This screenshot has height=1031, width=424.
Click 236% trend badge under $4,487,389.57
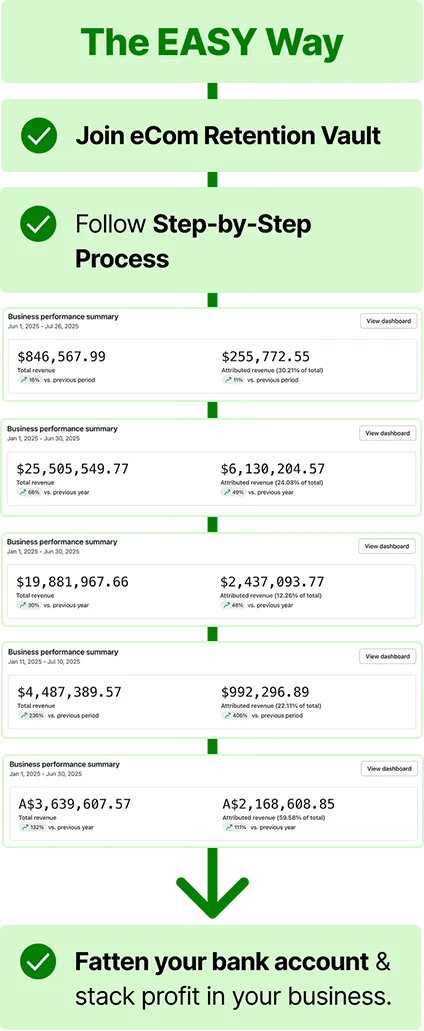(x=30, y=715)
